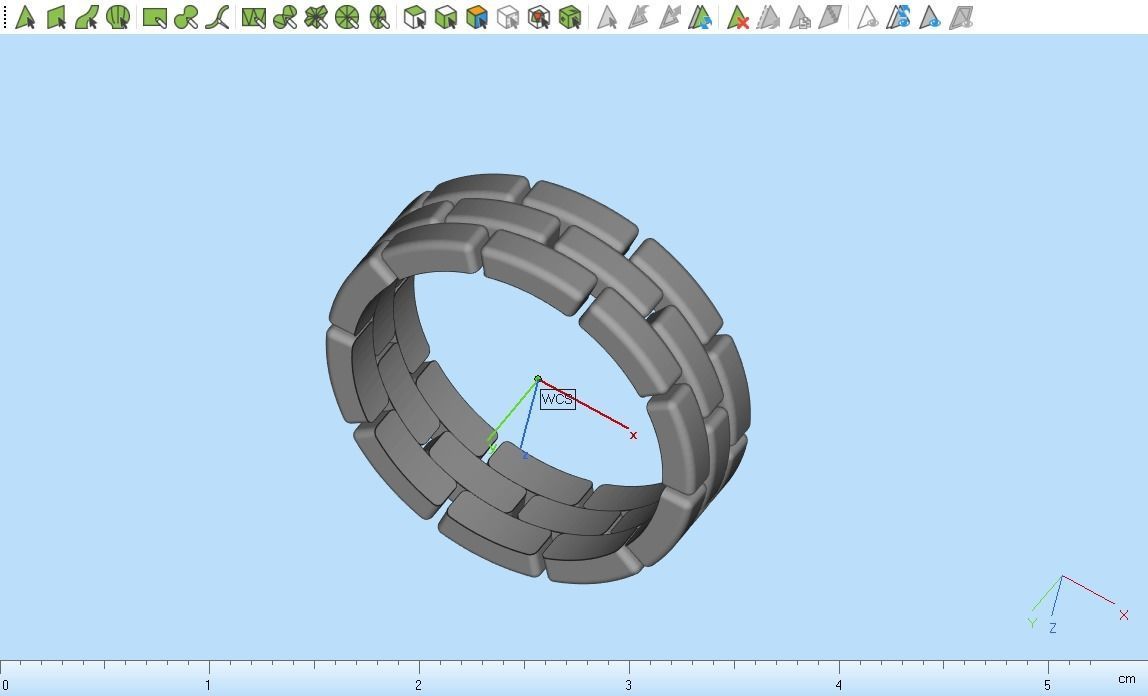Viewport: 1148px width, 696px height.
Task: Choose the rectangle window marking tool
Action: (154, 17)
